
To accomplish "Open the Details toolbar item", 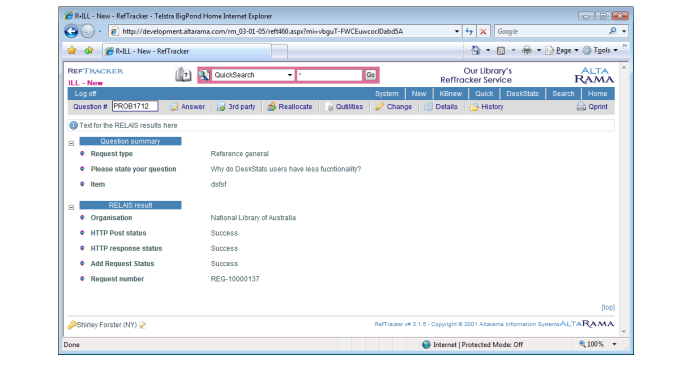I will click(x=441, y=107).
